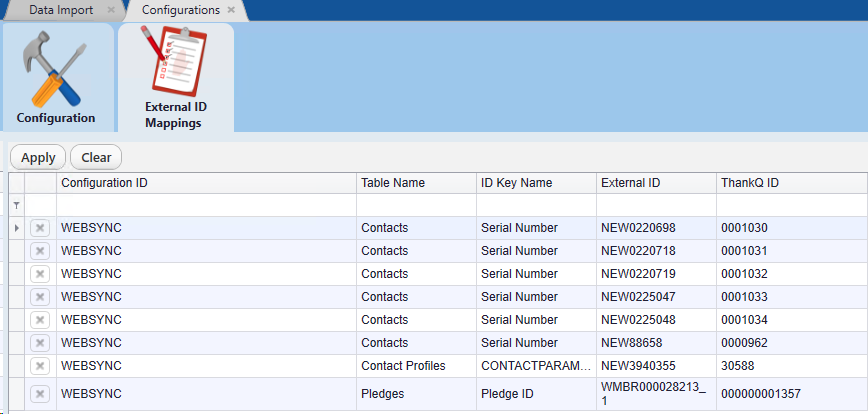
Task: Select ThankQ ID cell 0001031
Action: 792,251
